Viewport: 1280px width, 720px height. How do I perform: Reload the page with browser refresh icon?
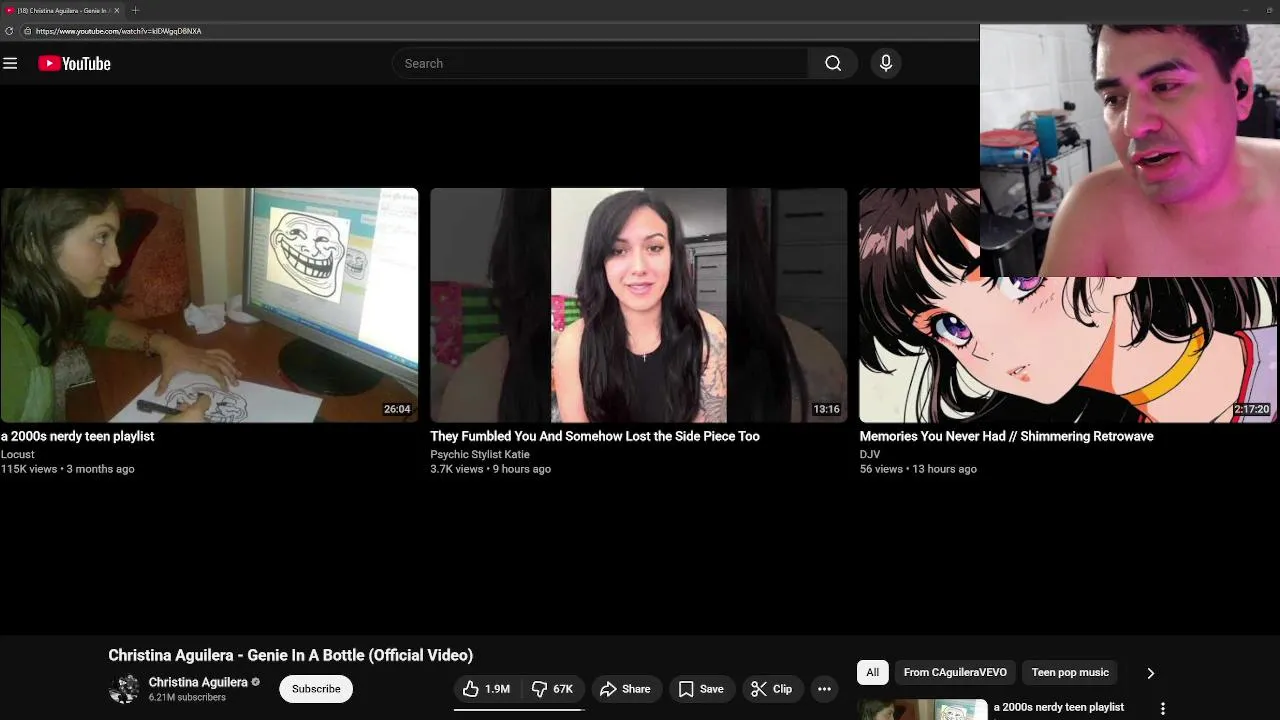coord(9,31)
